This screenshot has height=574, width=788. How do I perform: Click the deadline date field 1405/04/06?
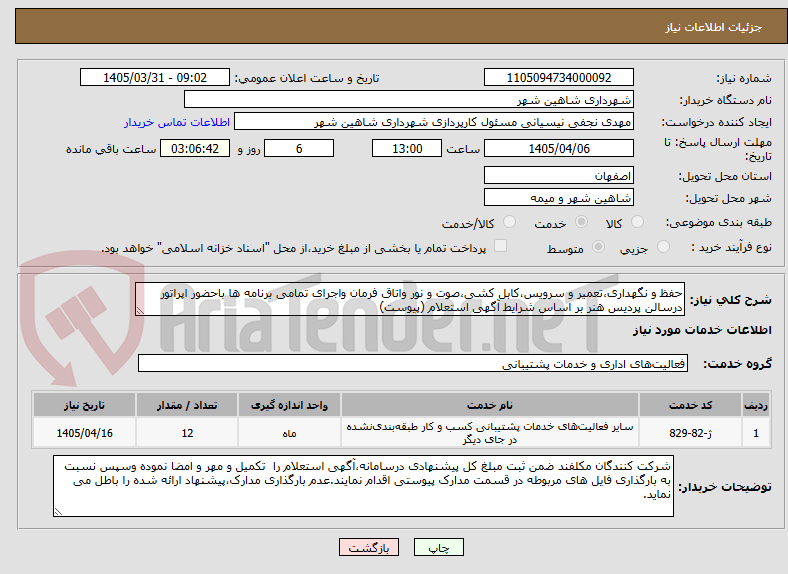559,148
